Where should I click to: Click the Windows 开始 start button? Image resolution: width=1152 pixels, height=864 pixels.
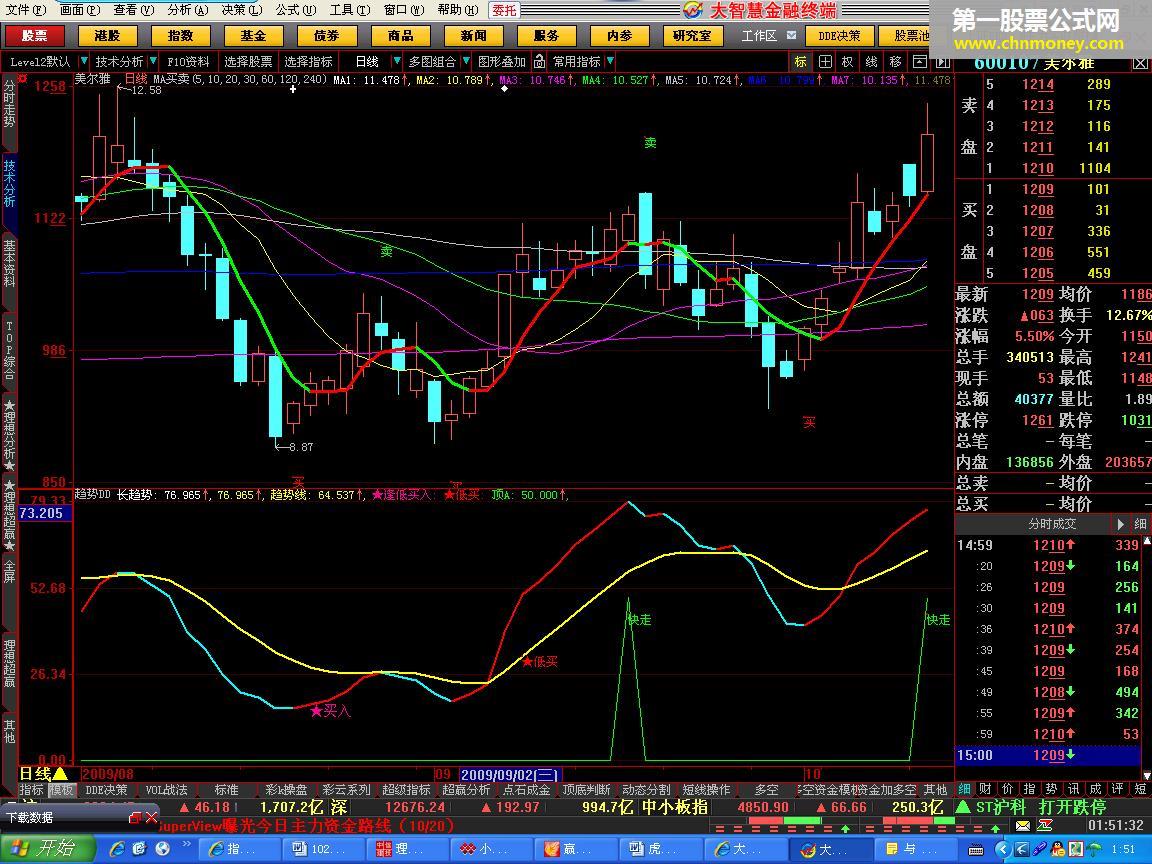(46, 849)
